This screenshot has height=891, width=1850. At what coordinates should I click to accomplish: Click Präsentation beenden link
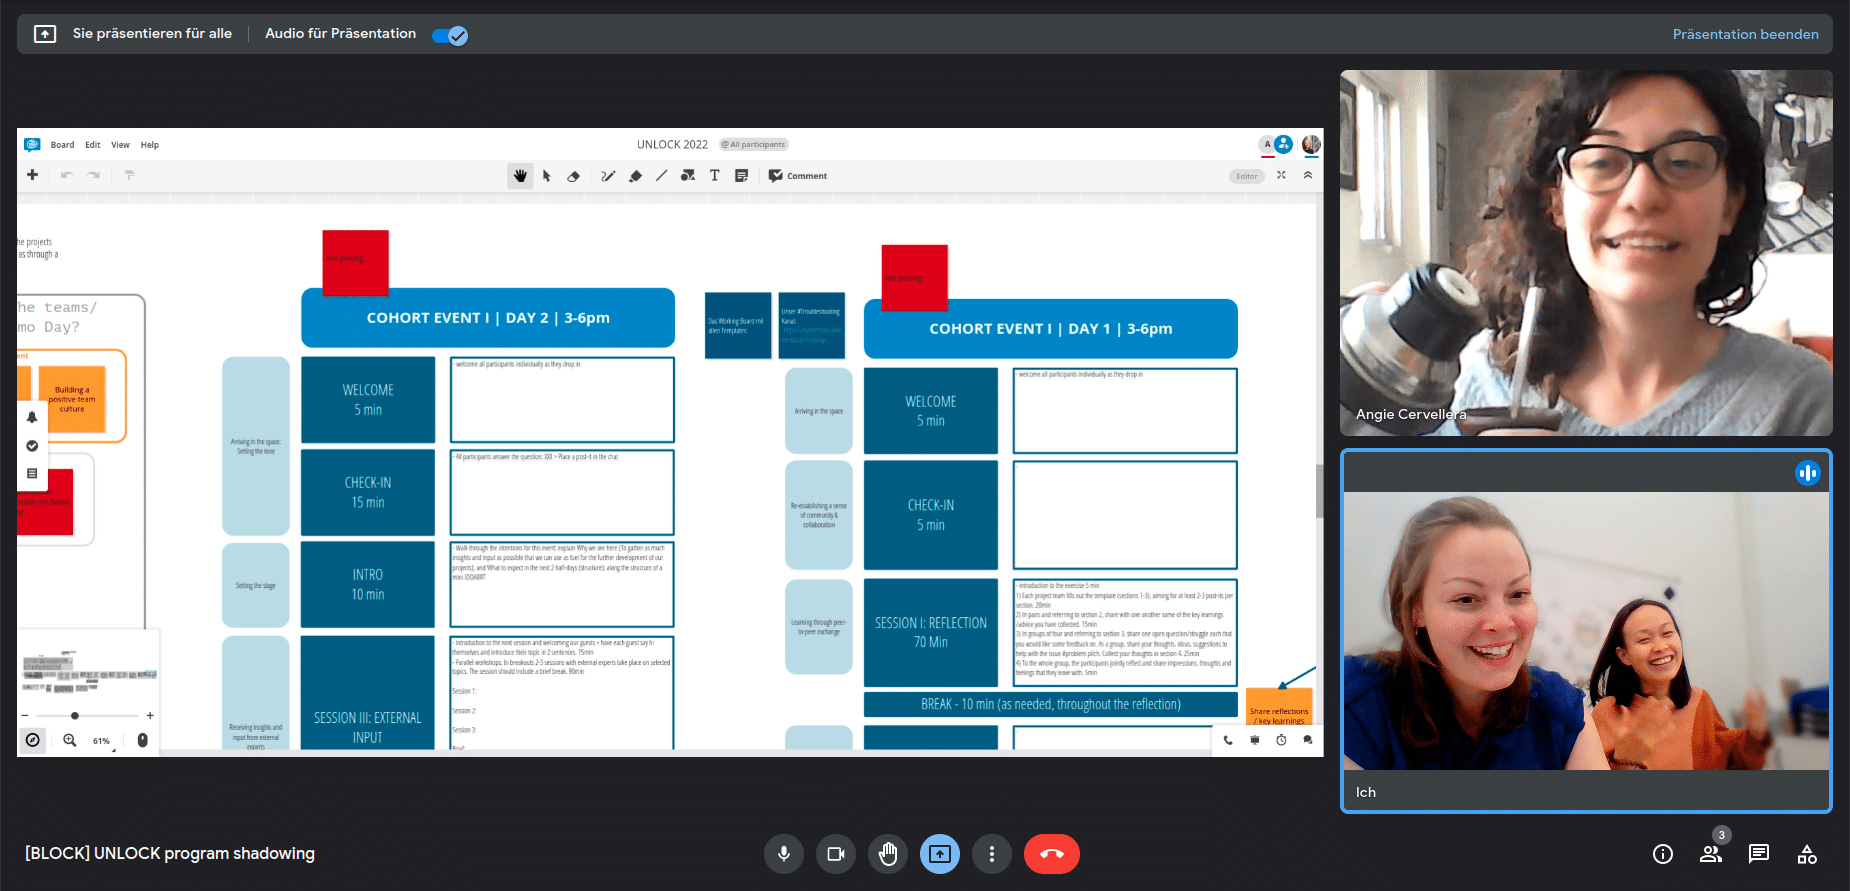(x=1745, y=34)
